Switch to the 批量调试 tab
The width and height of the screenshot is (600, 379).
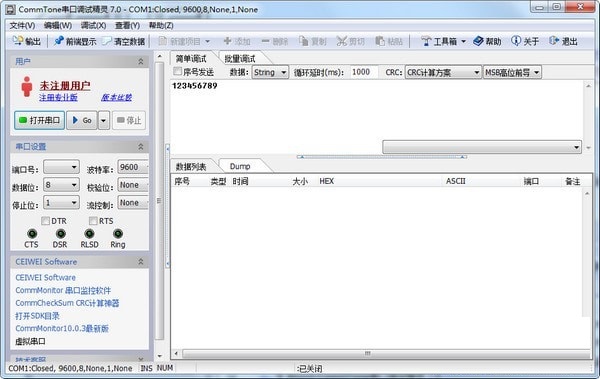(x=240, y=59)
